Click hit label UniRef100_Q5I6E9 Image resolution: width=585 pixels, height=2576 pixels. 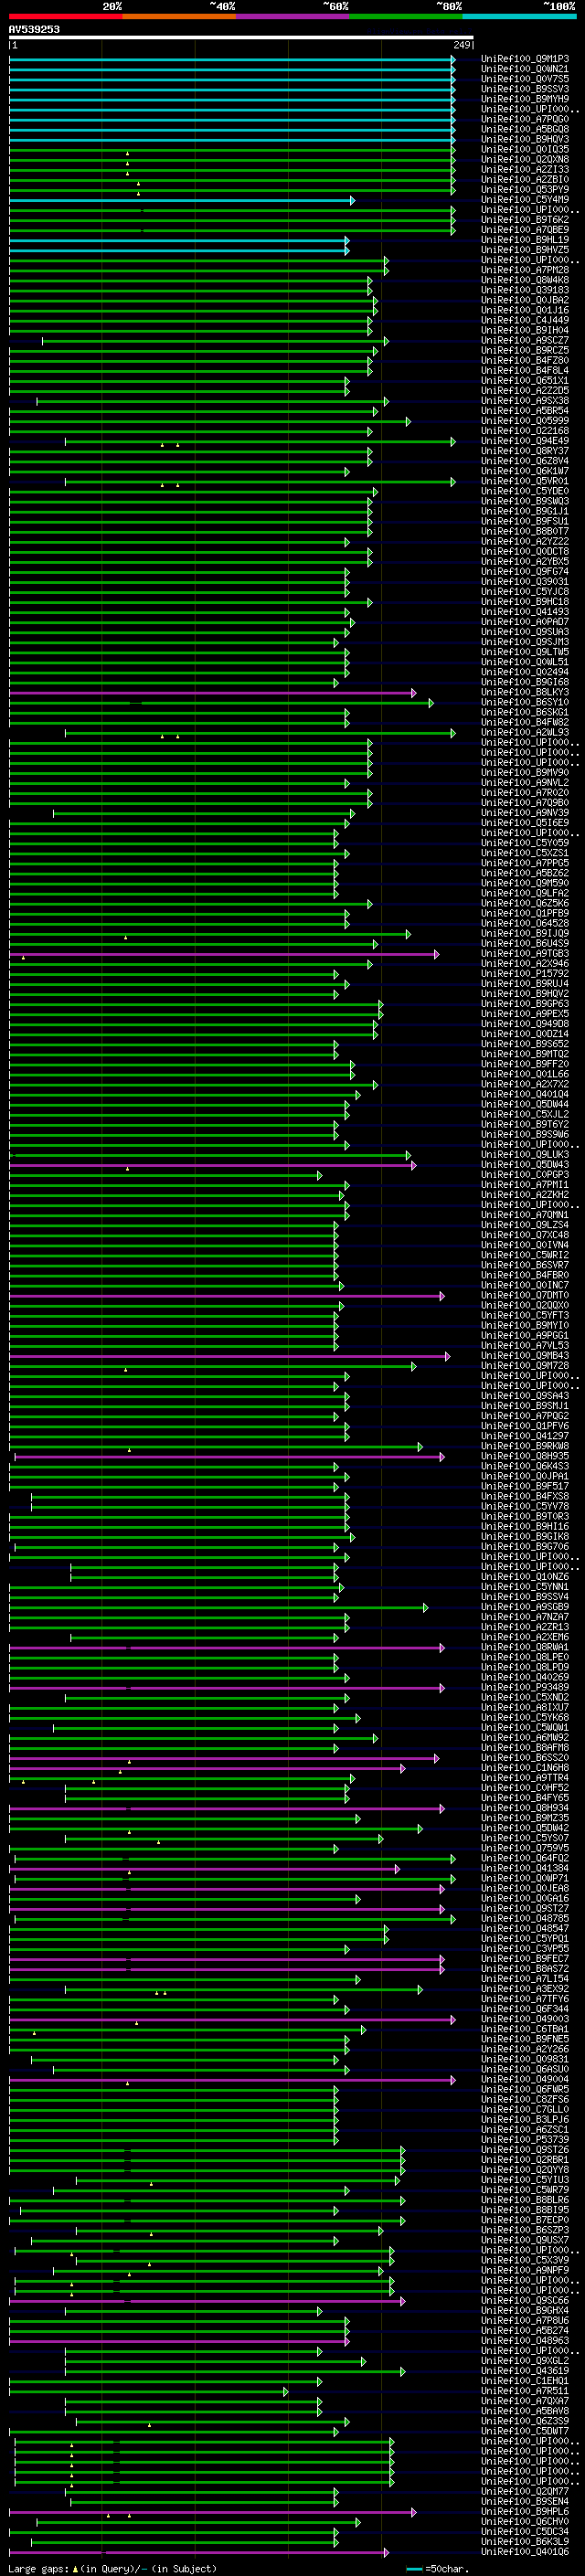pos(525,823)
